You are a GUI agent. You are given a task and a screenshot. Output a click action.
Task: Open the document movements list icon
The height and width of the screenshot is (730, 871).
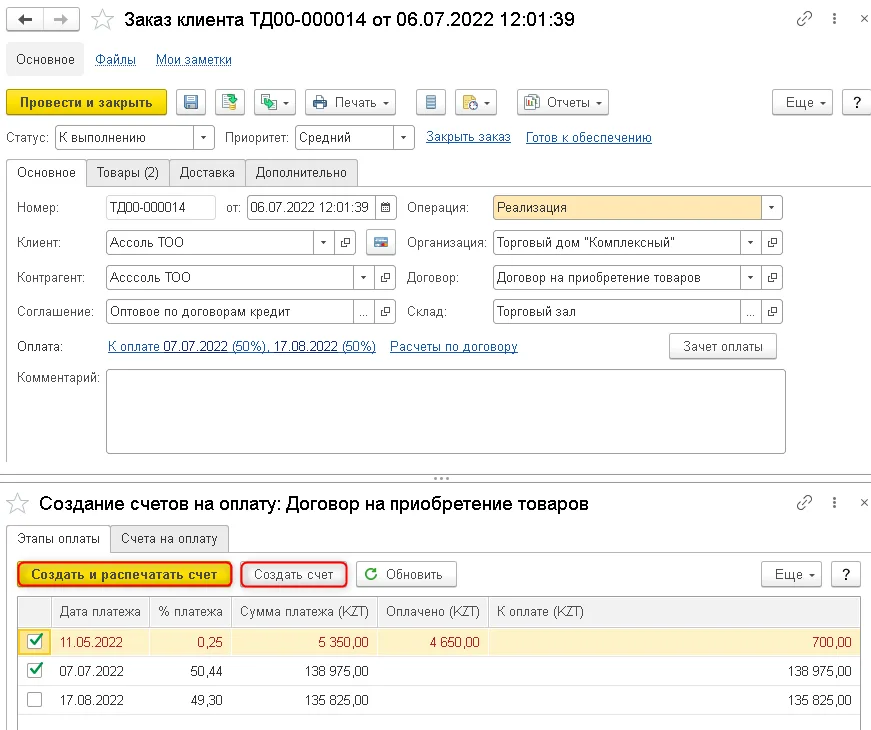431,102
